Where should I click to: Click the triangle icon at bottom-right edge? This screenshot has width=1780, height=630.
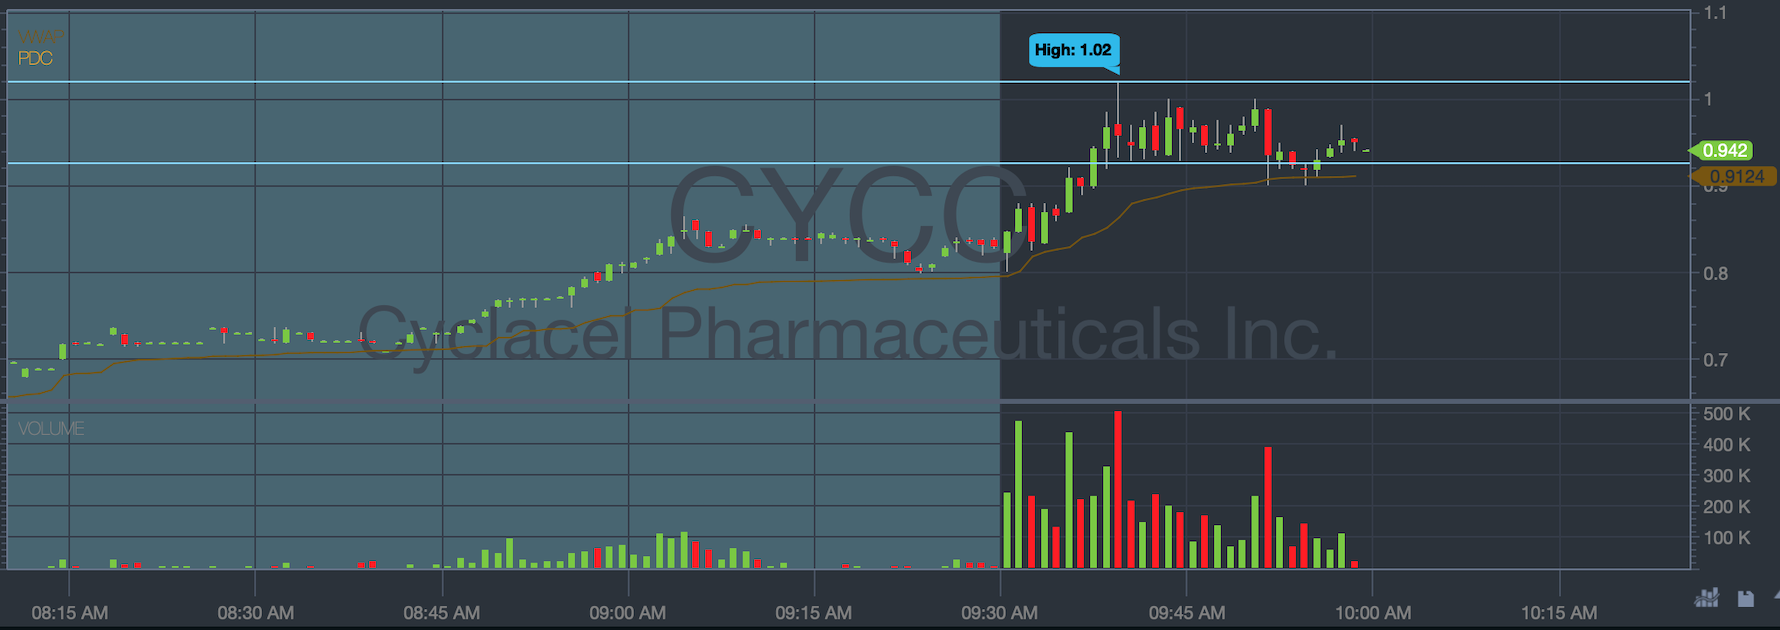[1774, 597]
